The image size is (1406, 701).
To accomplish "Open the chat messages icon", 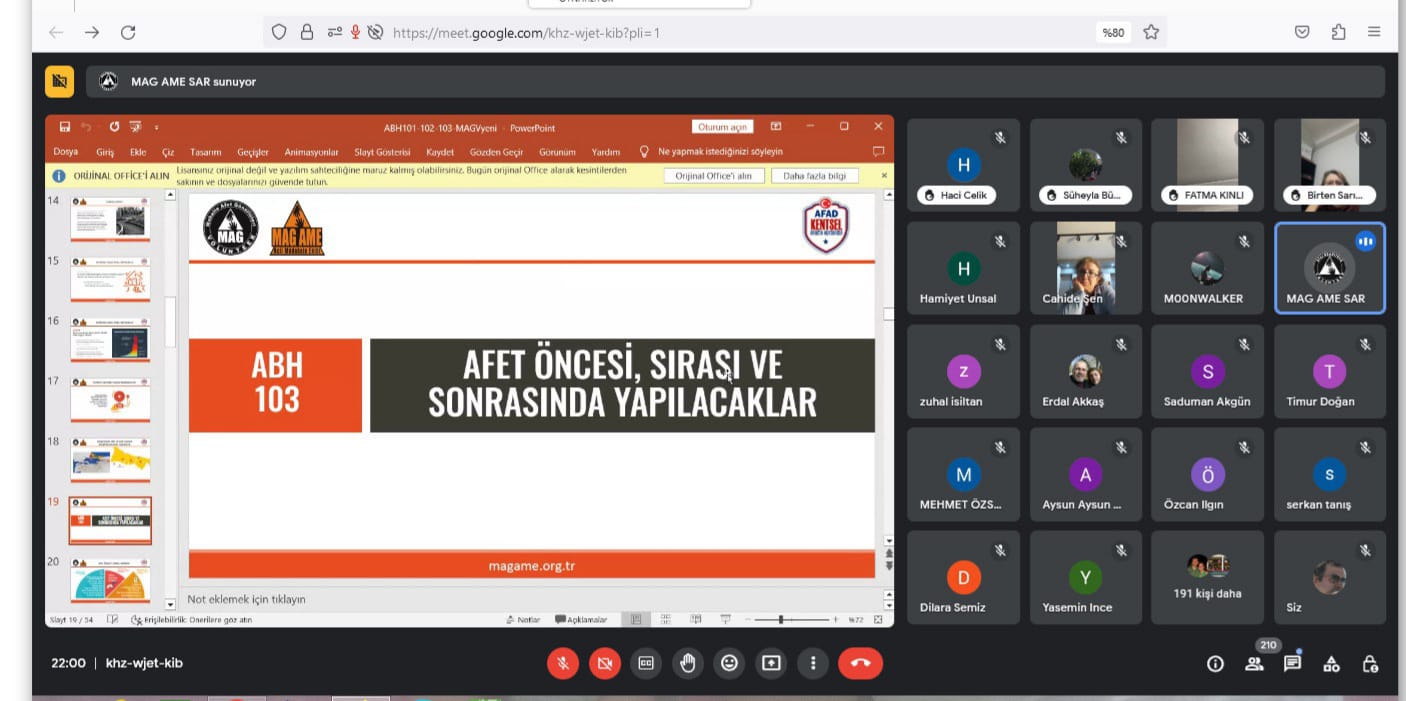I will (1292, 664).
